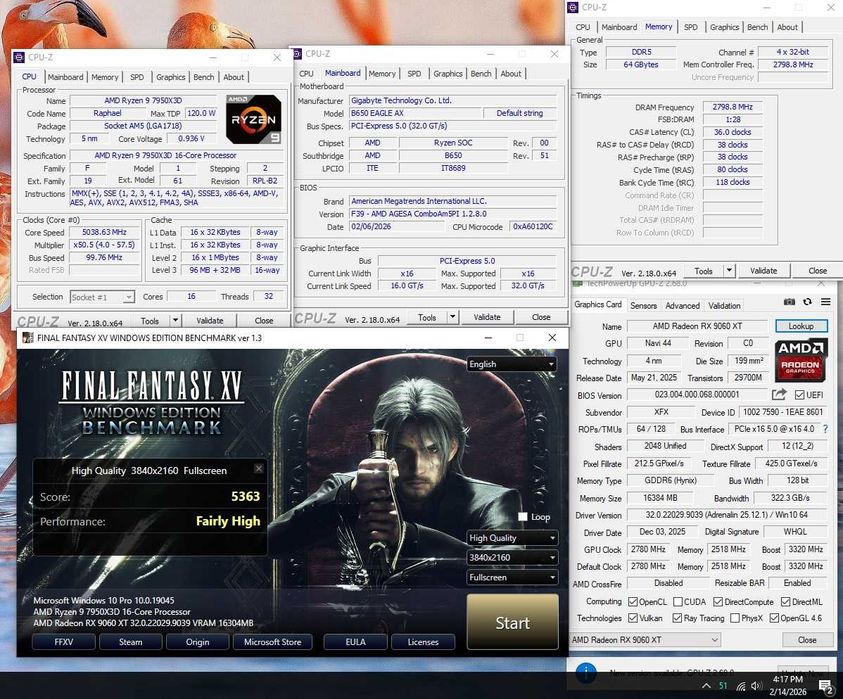
Task: Close the score result panel with X
Action: click(259, 468)
